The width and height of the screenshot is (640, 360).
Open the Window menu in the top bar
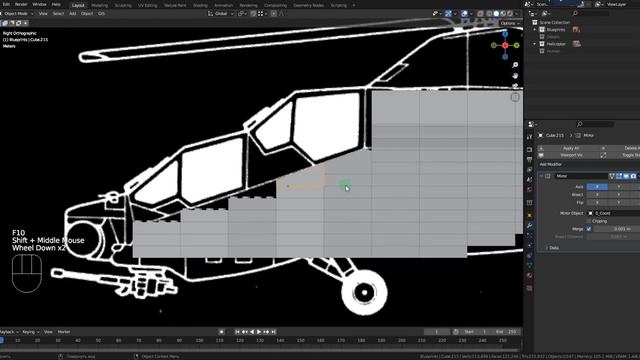[39, 4]
